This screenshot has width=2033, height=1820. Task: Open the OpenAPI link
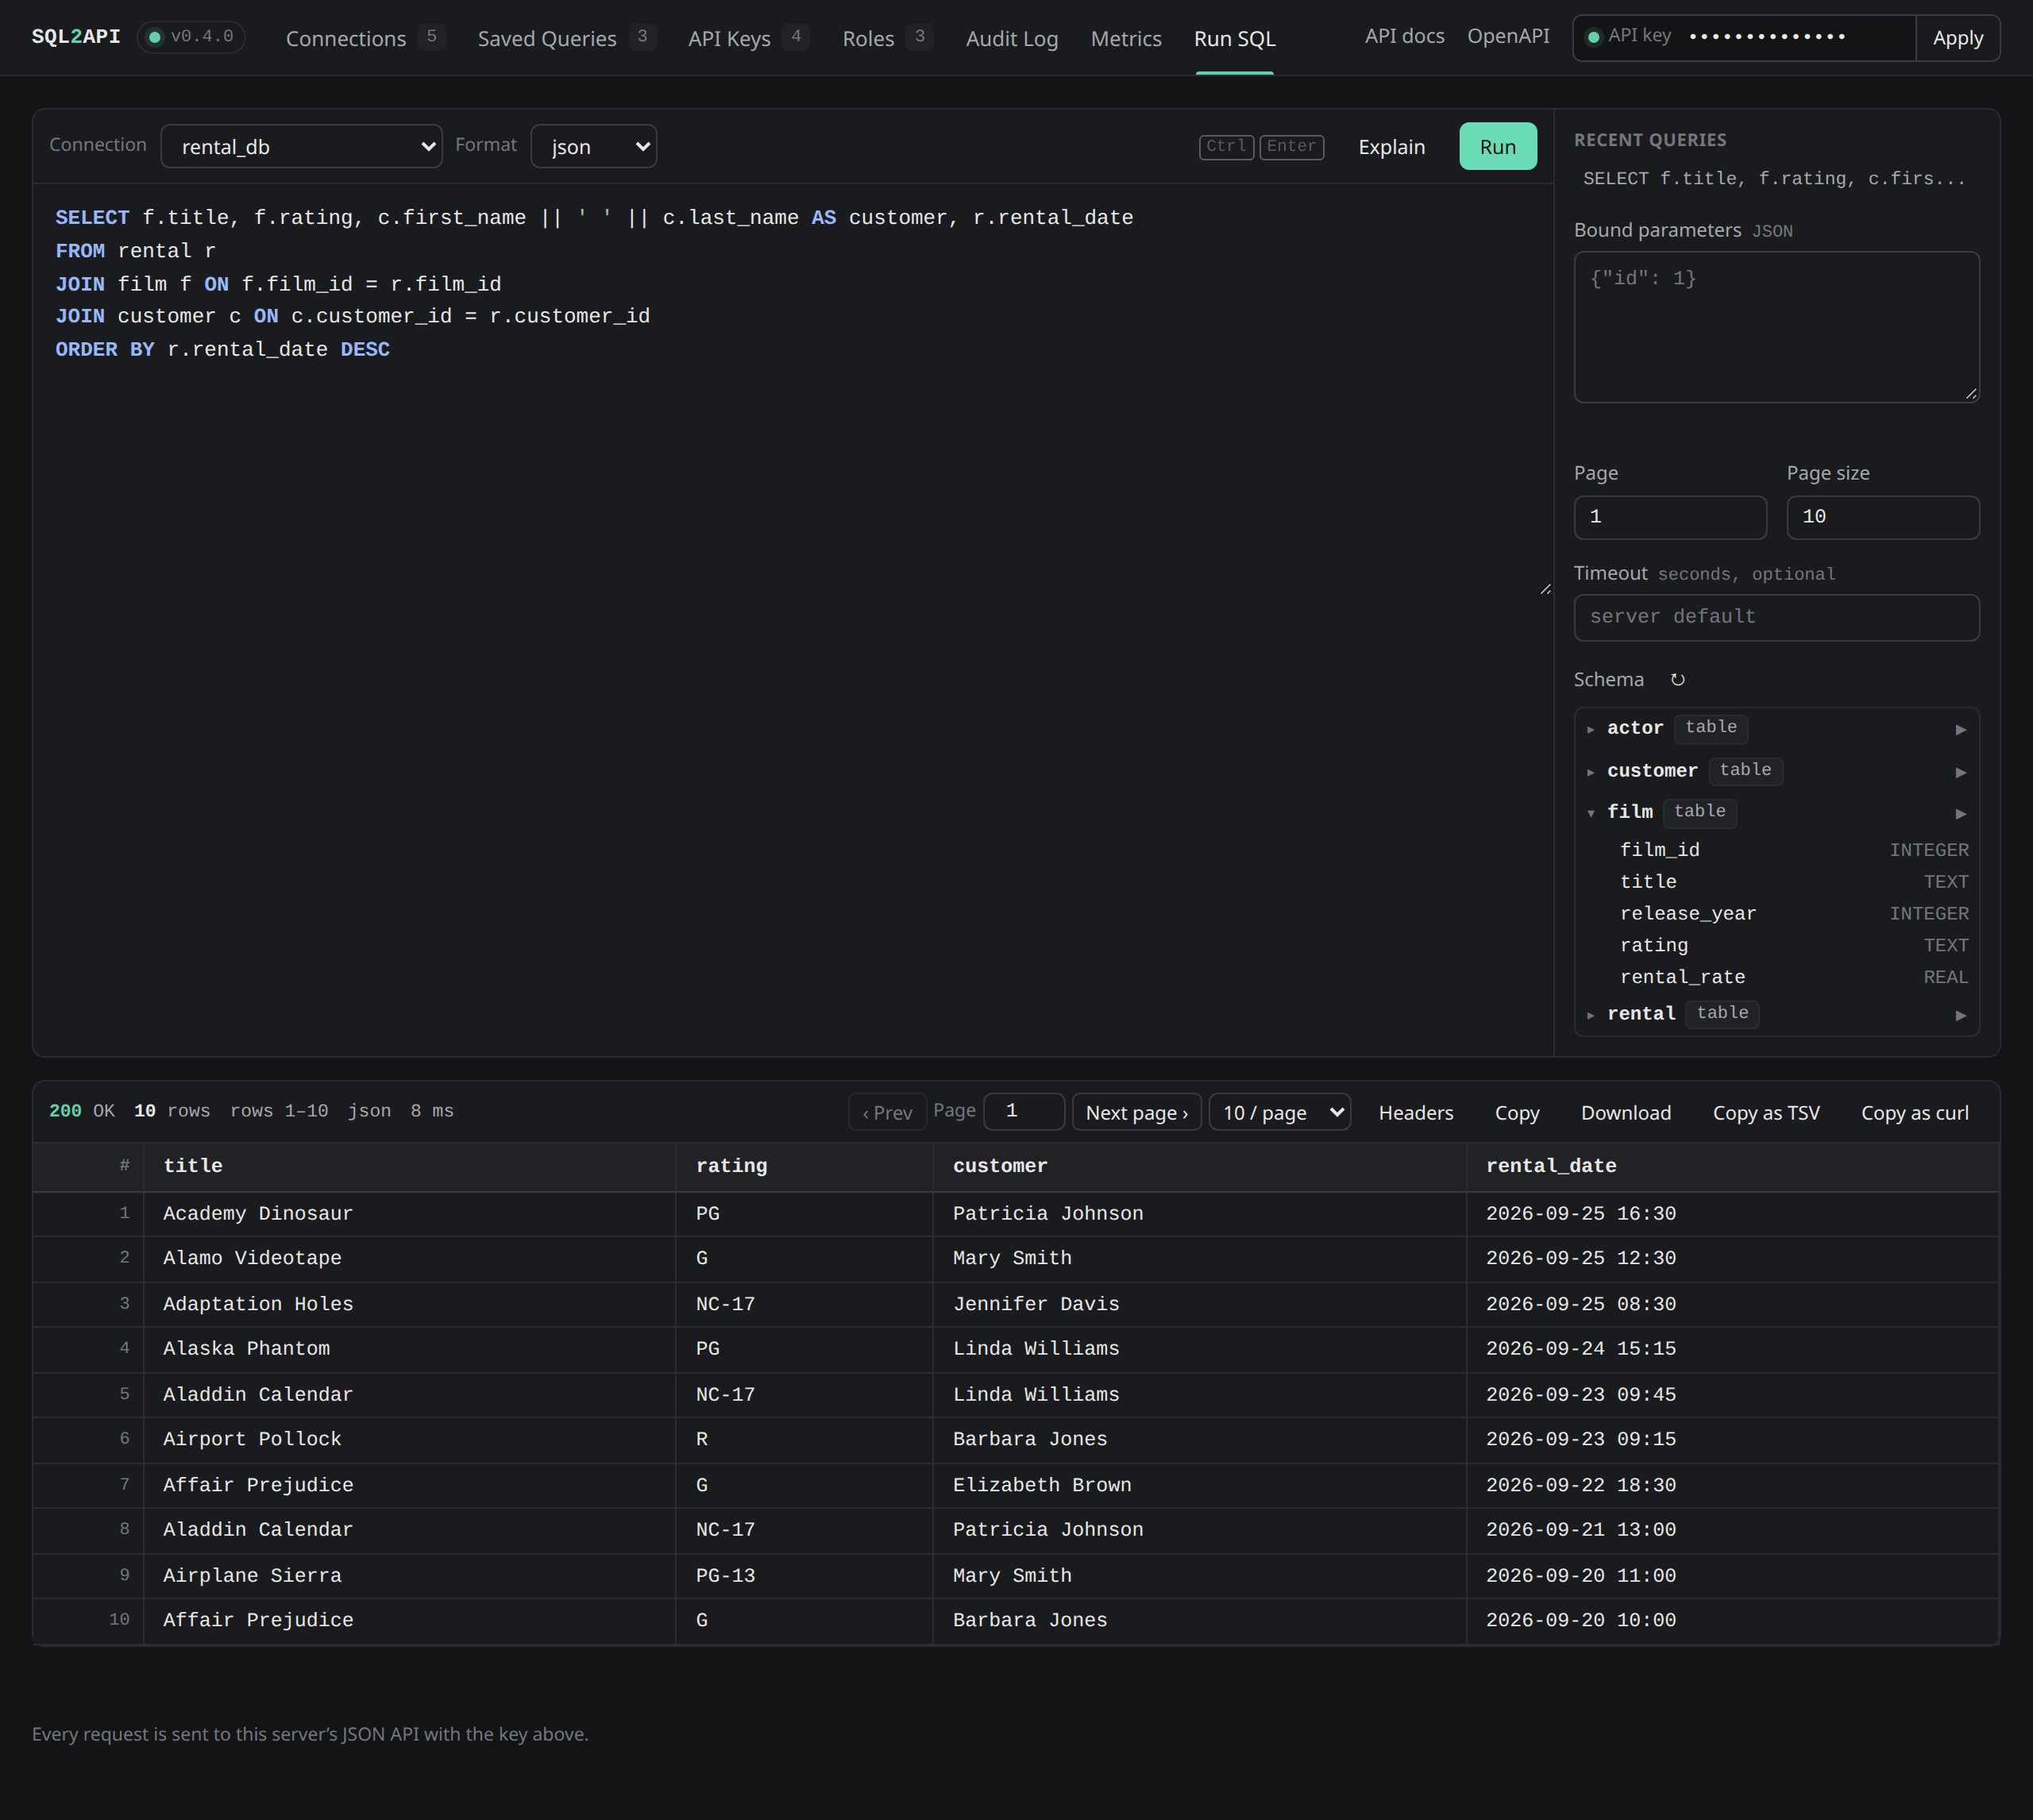point(1508,36)
